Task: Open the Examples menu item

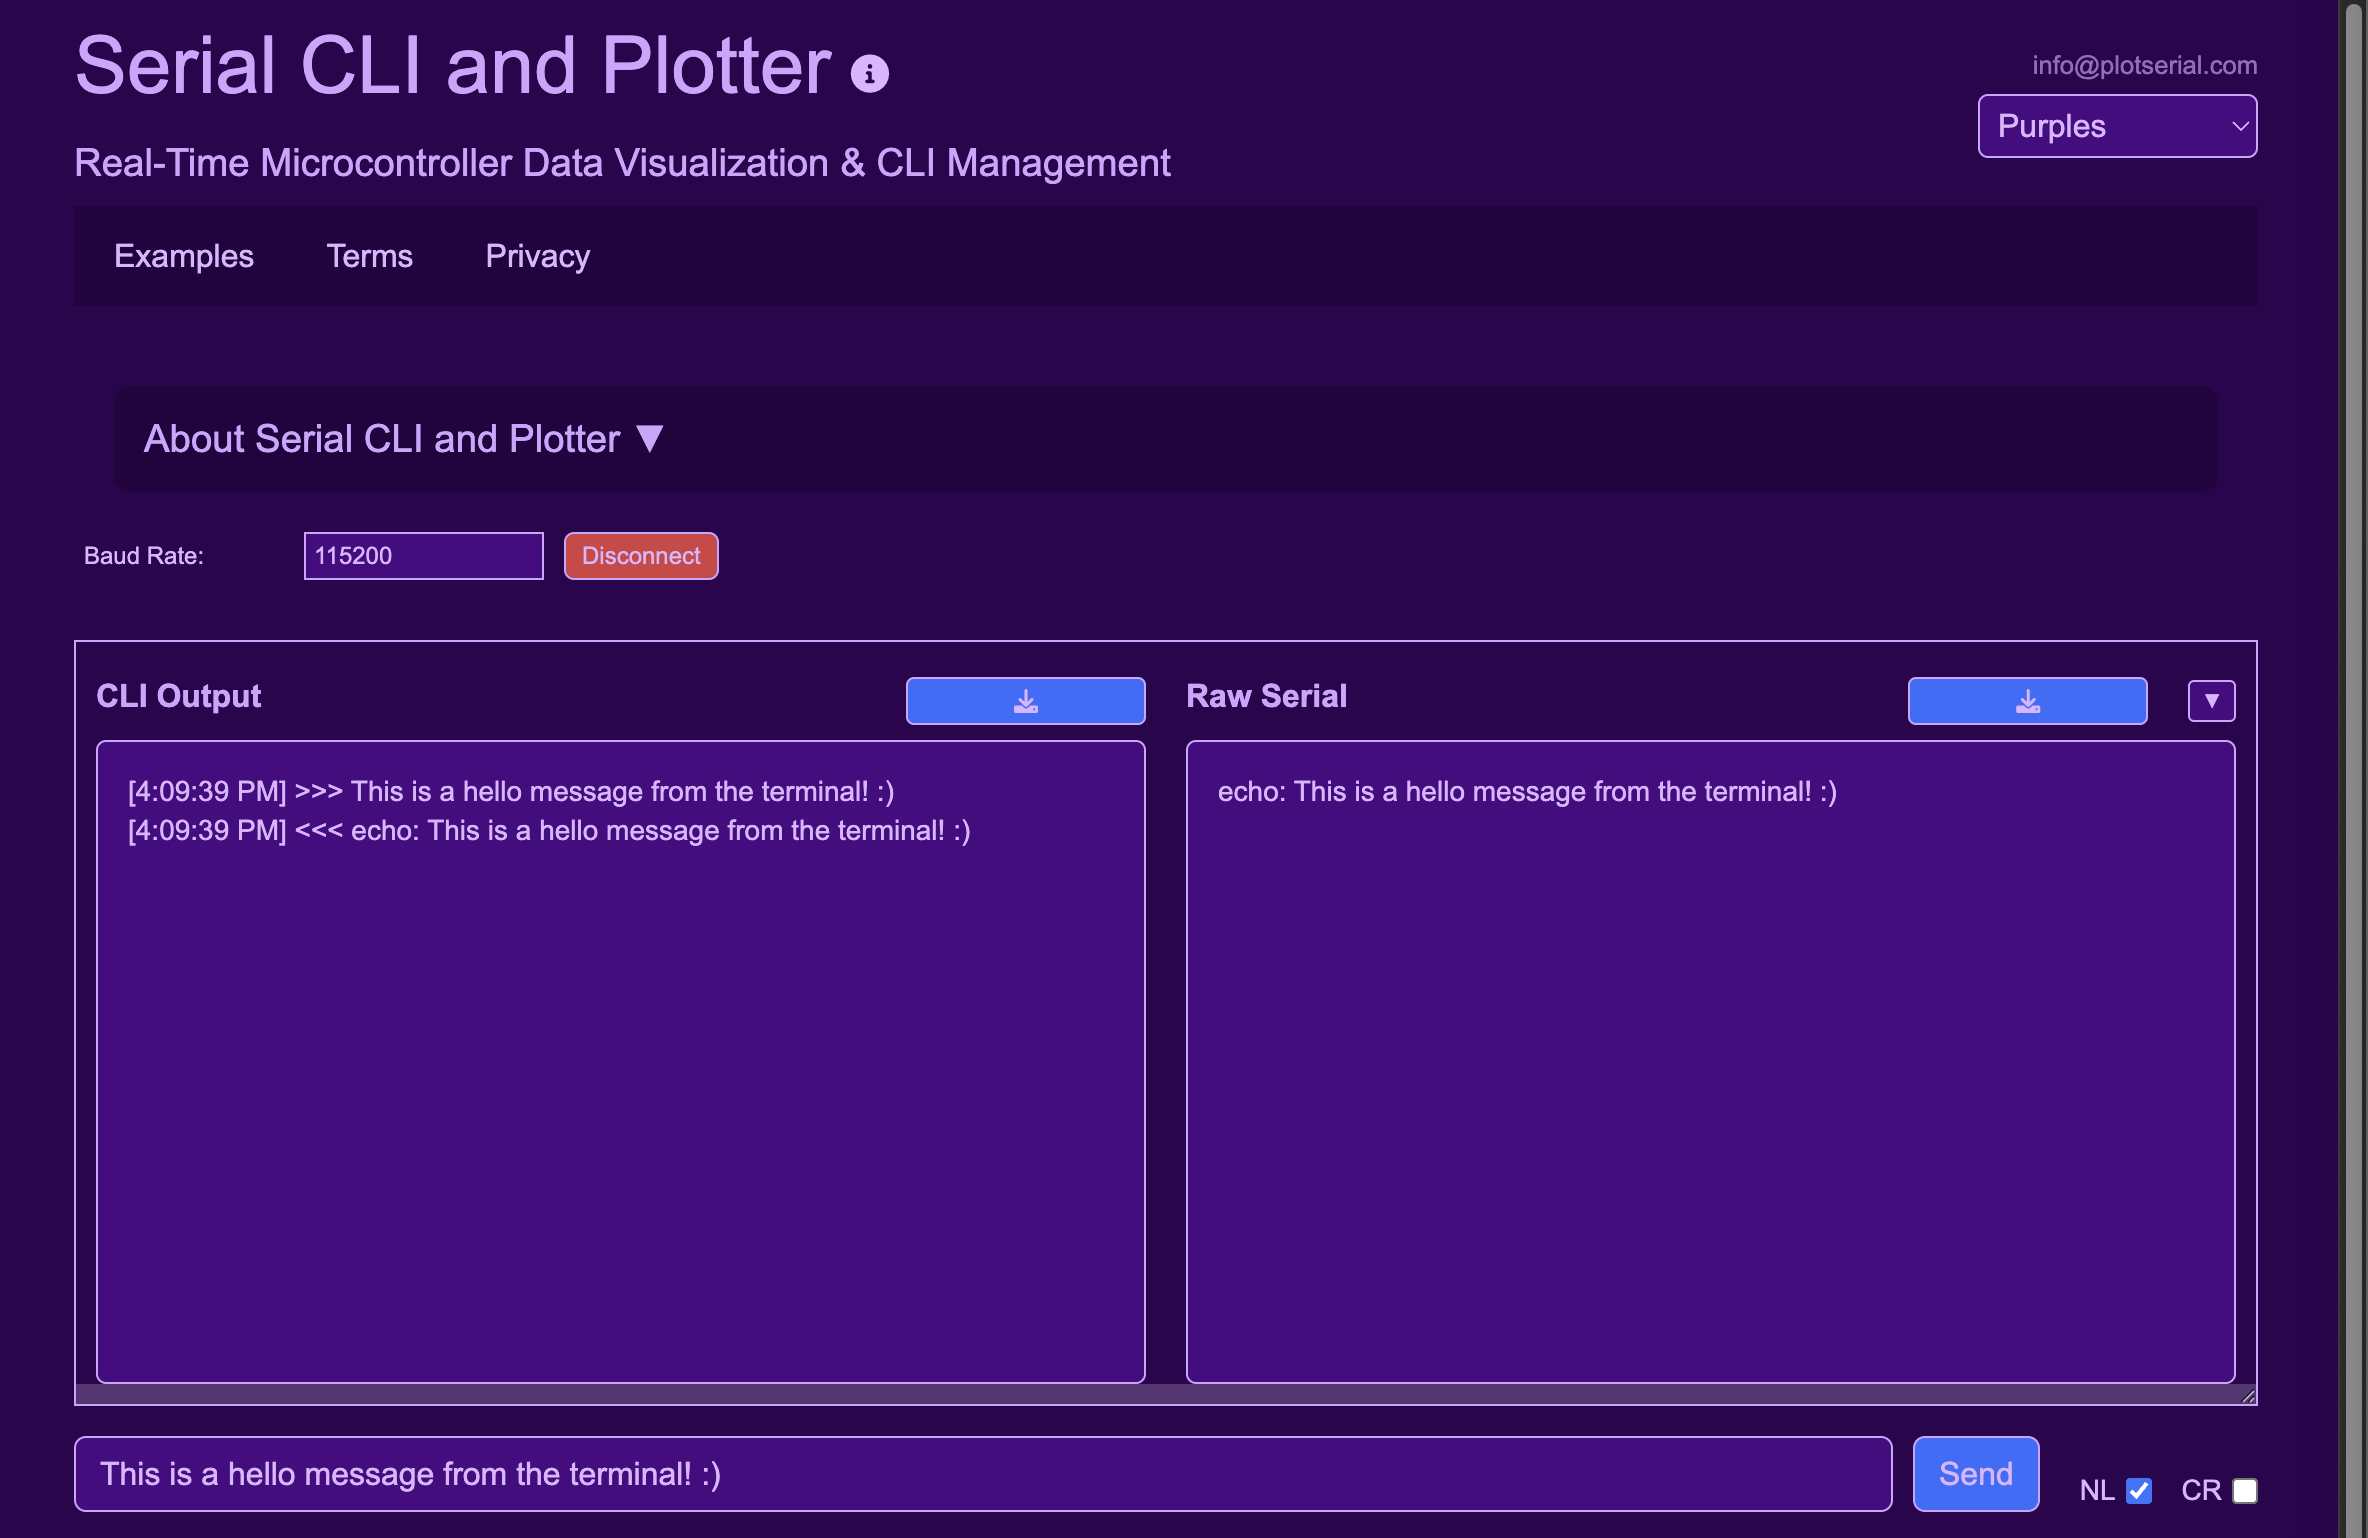Action: click(184, 256)
